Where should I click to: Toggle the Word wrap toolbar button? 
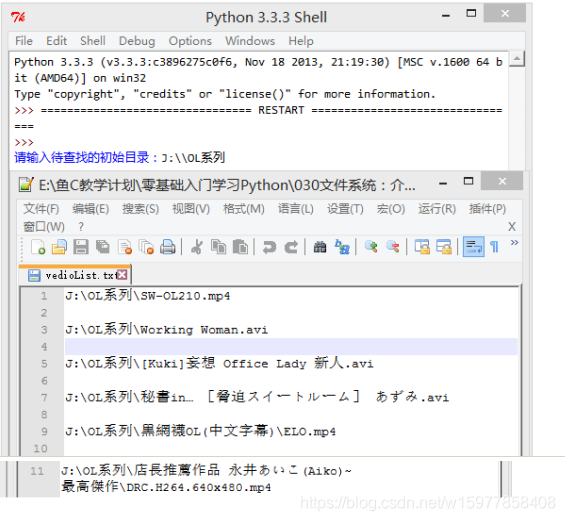[473, 247]
